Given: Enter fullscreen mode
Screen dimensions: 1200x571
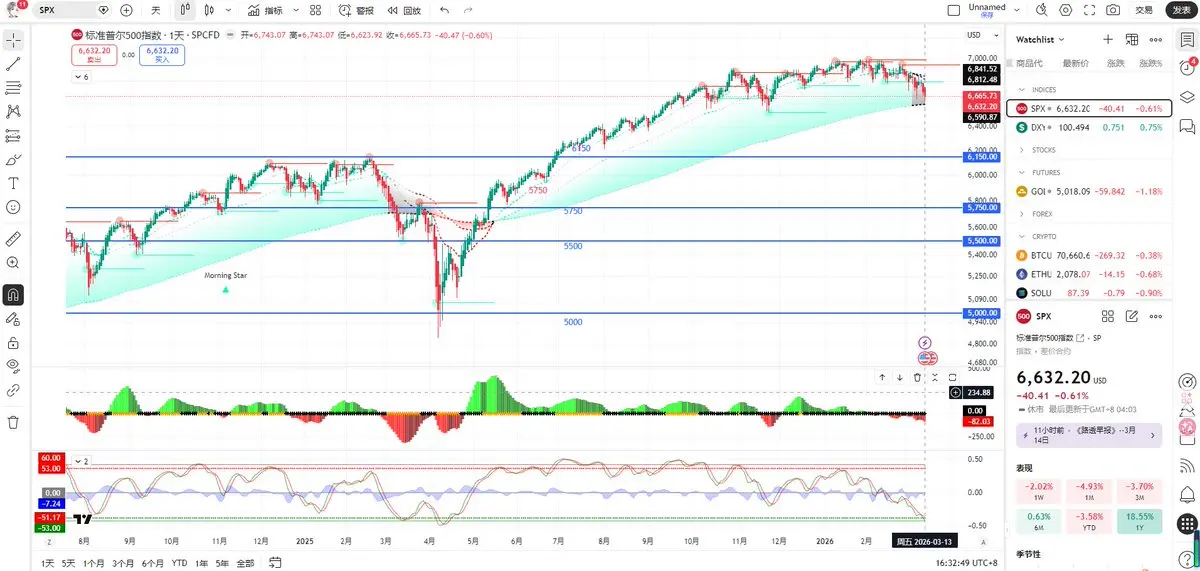Looking at the screenshot, I should [1090, 10].
